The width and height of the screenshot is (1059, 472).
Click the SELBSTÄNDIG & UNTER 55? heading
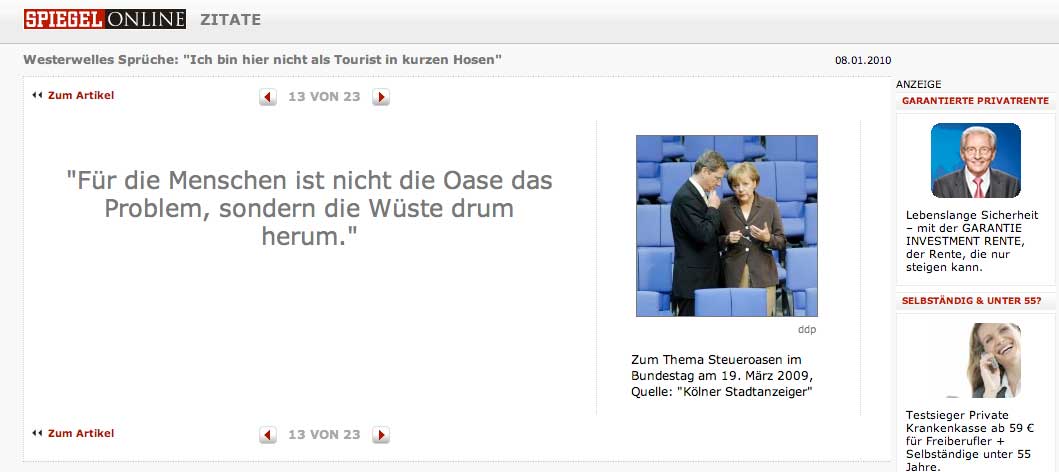pos(971,300)
